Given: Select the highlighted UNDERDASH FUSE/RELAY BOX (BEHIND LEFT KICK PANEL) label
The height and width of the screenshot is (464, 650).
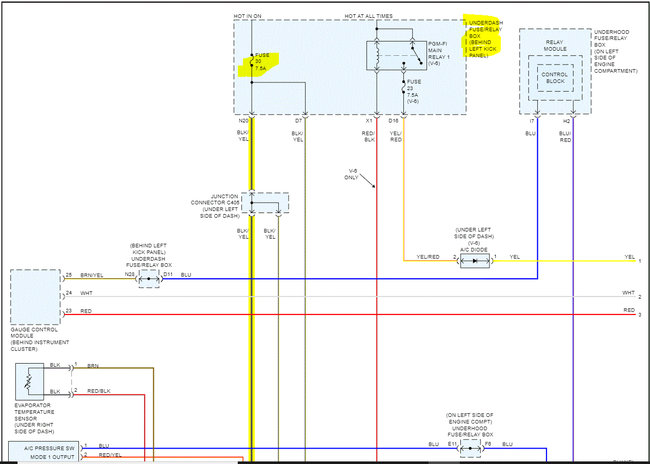Looking at the screenshot, I should tap(485, 39).
